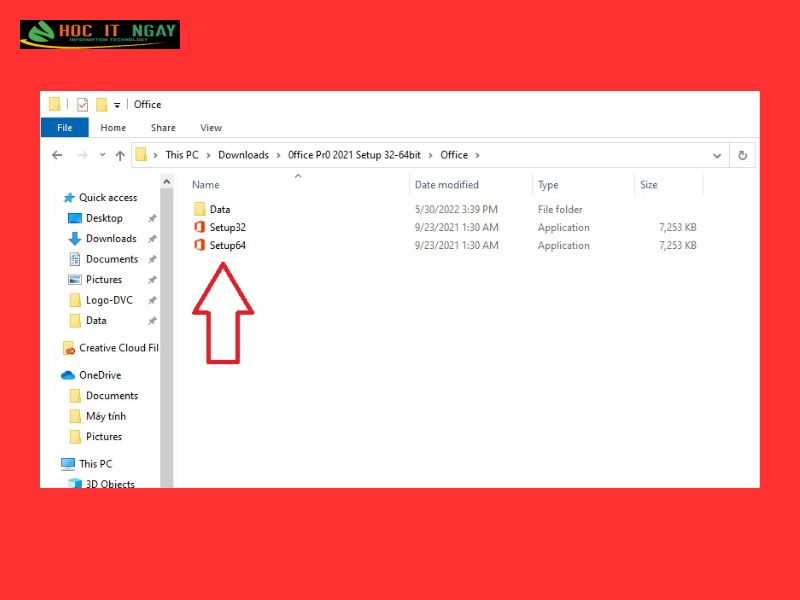Open the File tab
800x600 pixels.
[65, 128]
